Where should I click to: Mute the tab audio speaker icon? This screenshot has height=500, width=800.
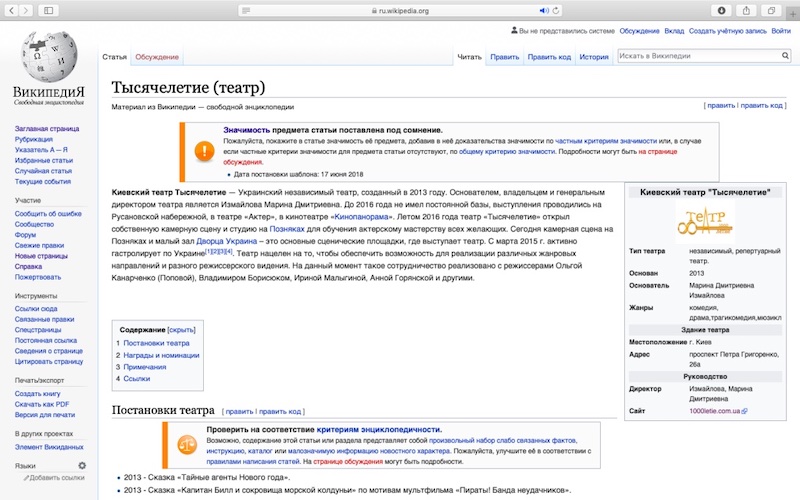[544, 10]
